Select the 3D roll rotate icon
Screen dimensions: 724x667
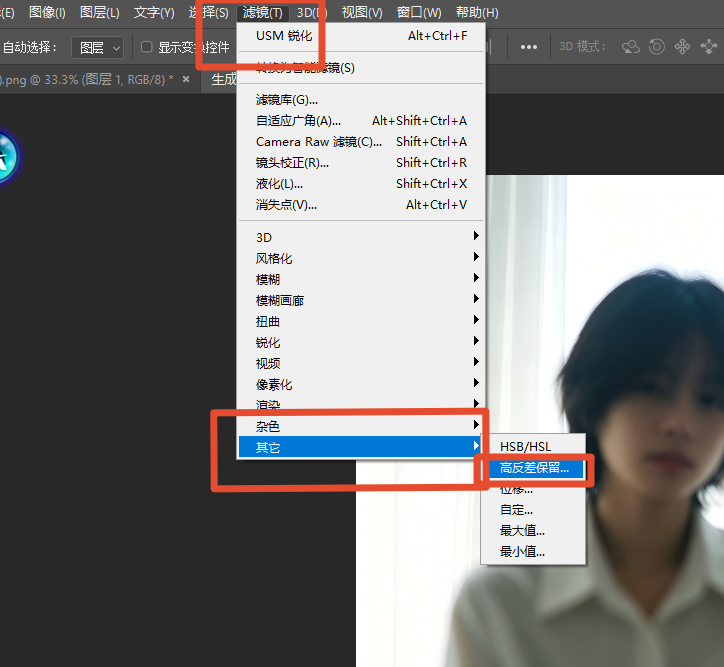point(657,47)
